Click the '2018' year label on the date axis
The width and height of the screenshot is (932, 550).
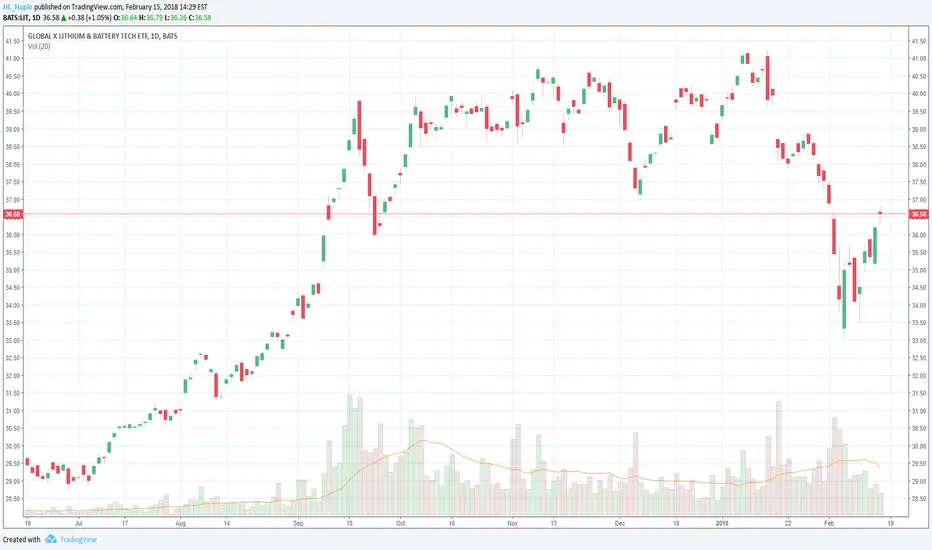[x=722, y=523]
